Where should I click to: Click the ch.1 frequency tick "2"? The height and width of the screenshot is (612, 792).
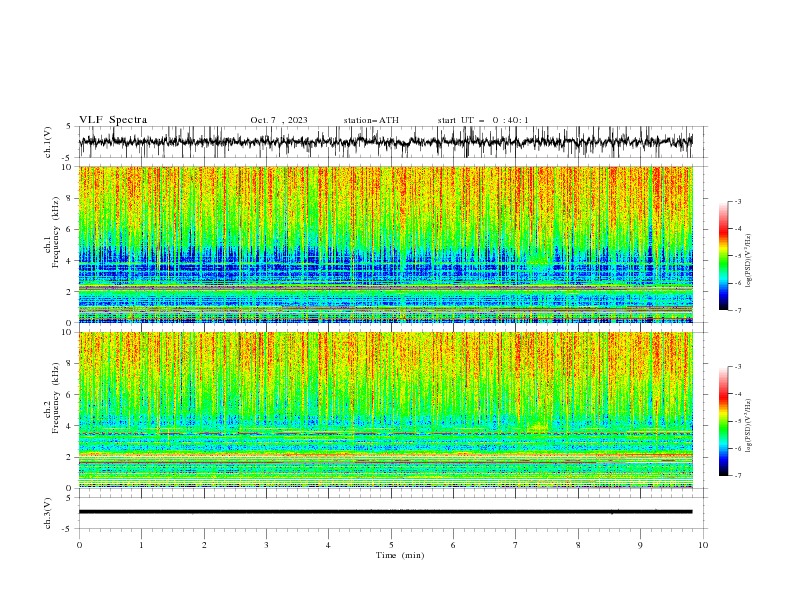pos(70,292)
